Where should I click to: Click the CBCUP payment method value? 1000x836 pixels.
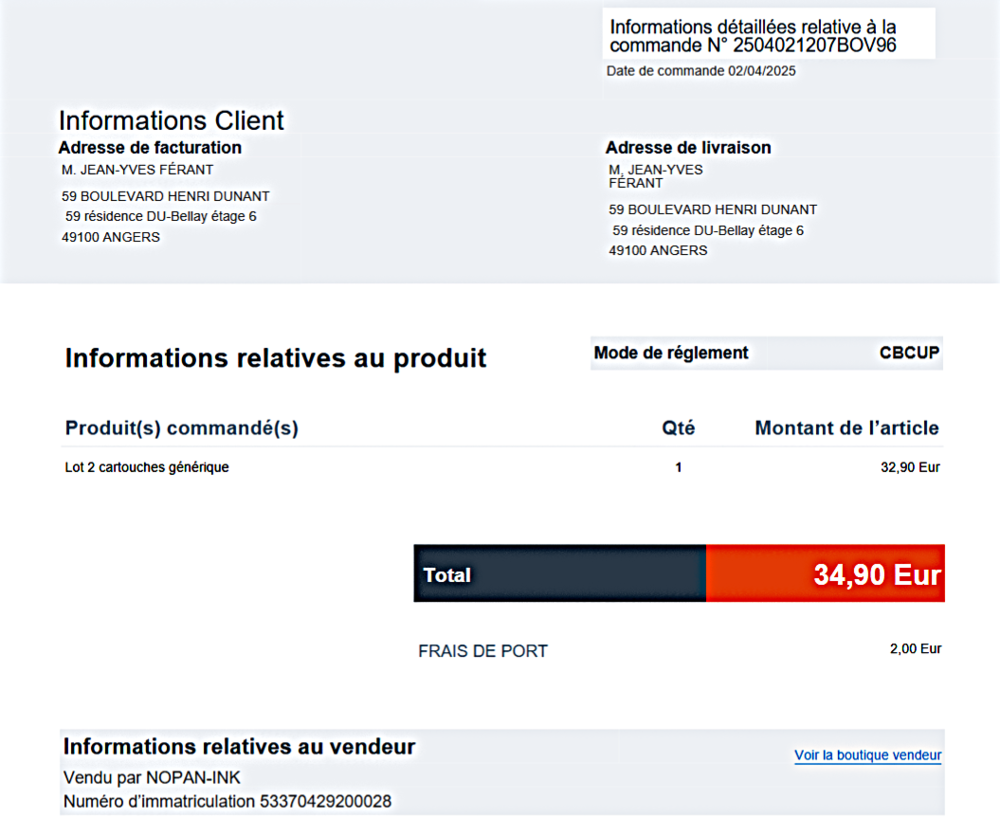(909, 353)
